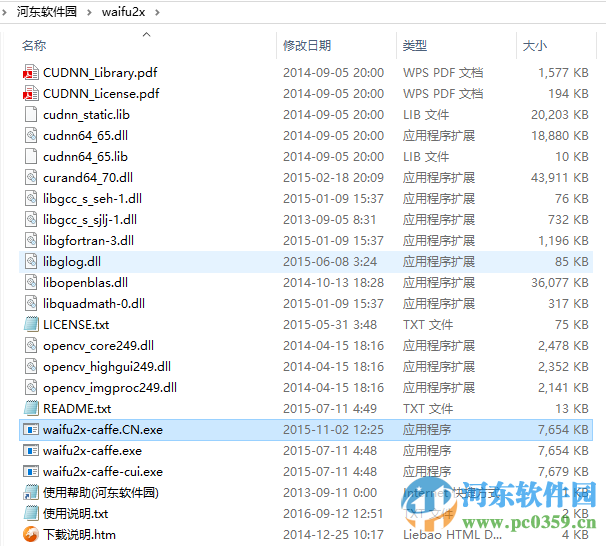Select the libgcc_s_seh-1.dll icon
This screenshot has height=547, width=606.
31,199
